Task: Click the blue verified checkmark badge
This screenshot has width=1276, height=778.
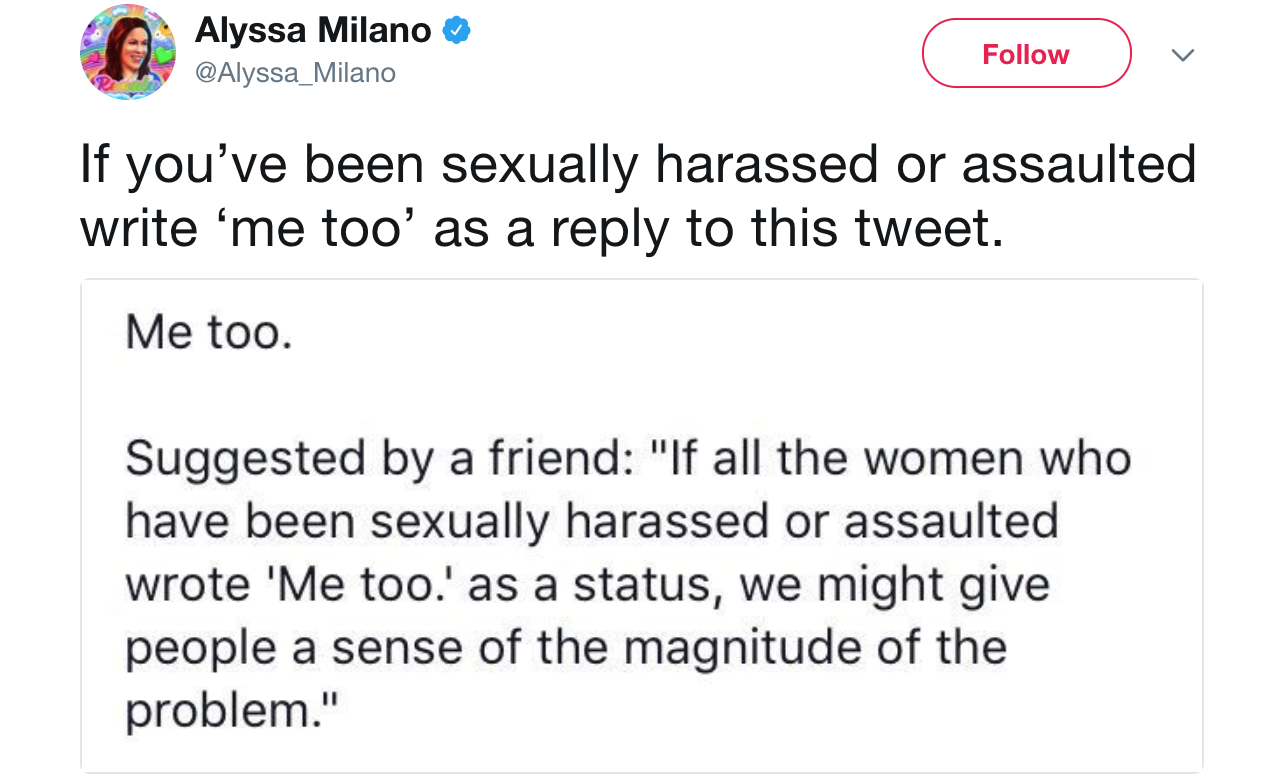Action: tap(456, 31)
